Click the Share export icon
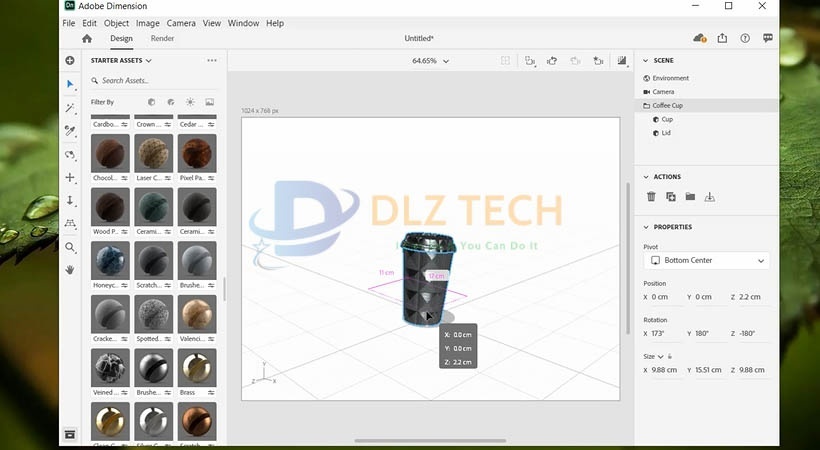Image resolution: width=820 pixels, height=450 pixels. click(722, 38)
